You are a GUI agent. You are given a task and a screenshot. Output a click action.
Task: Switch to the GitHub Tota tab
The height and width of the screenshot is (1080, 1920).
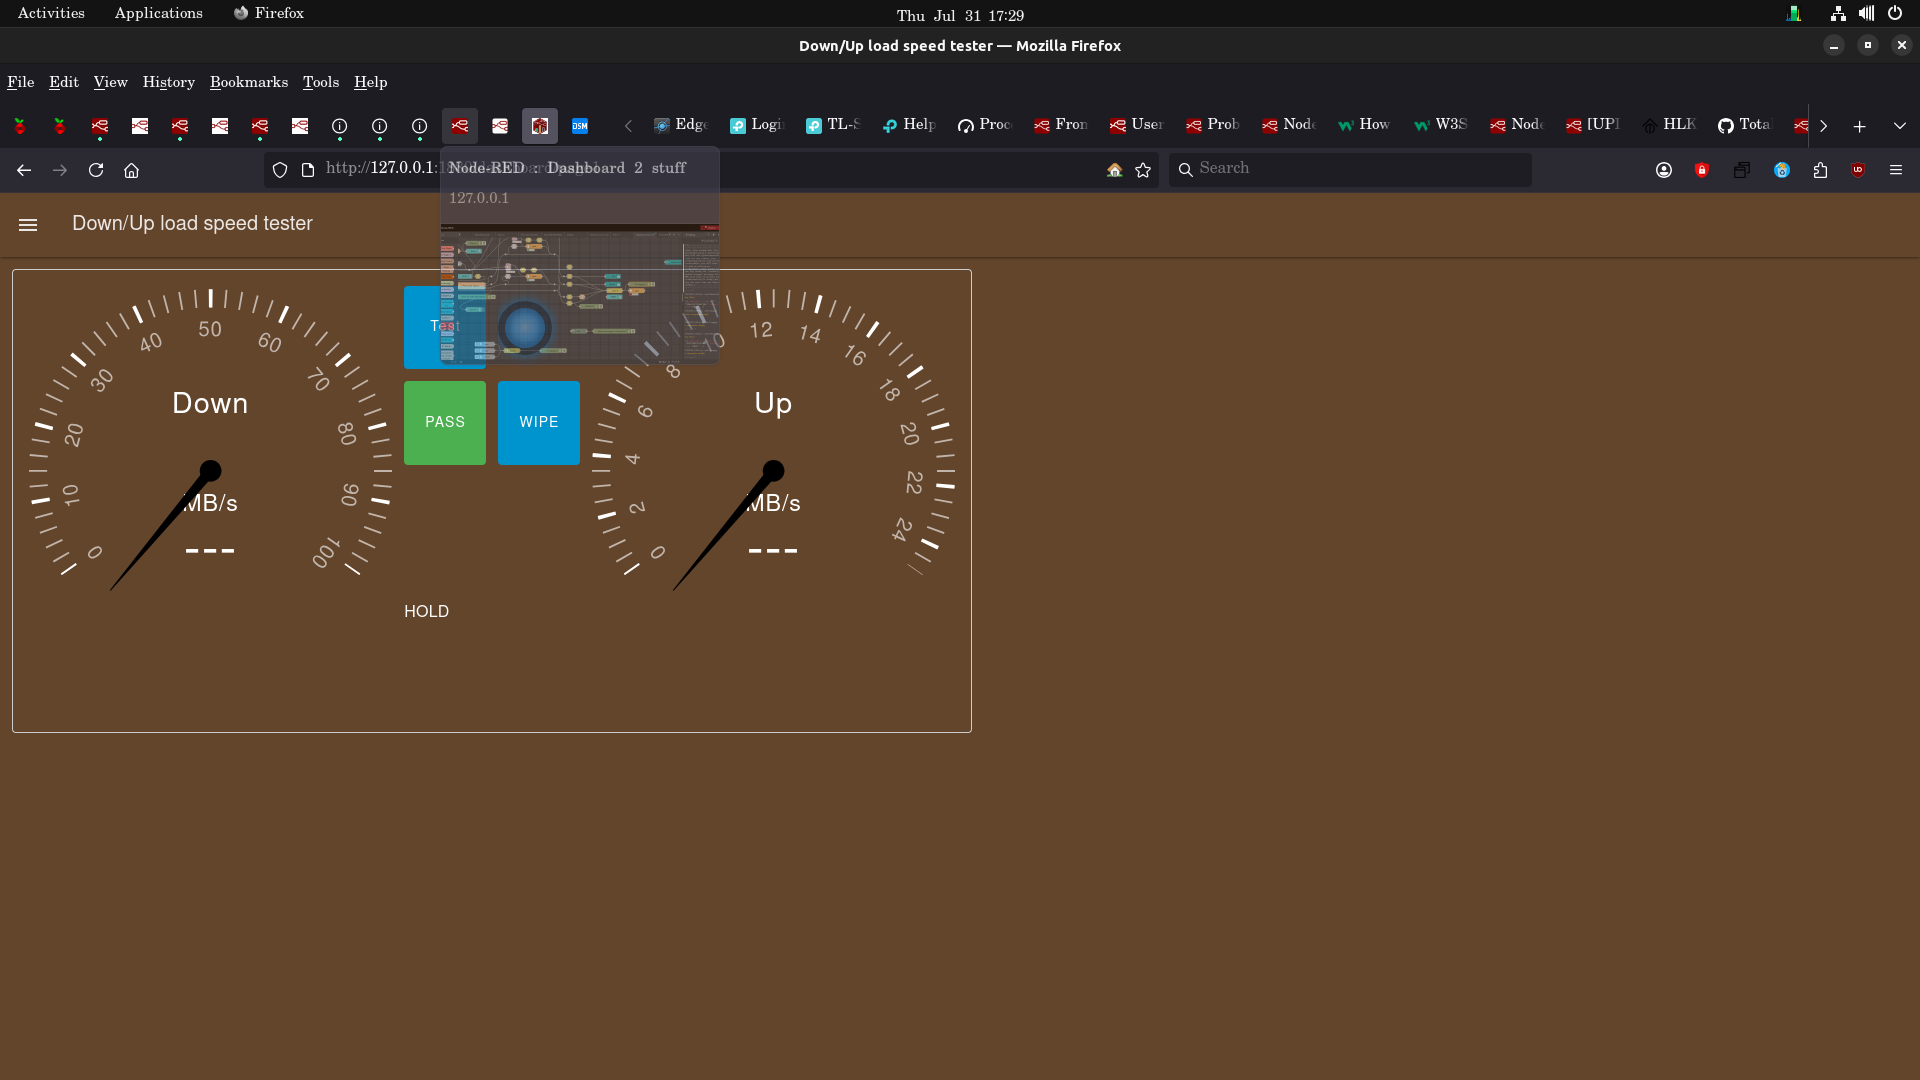point(1745,125)
